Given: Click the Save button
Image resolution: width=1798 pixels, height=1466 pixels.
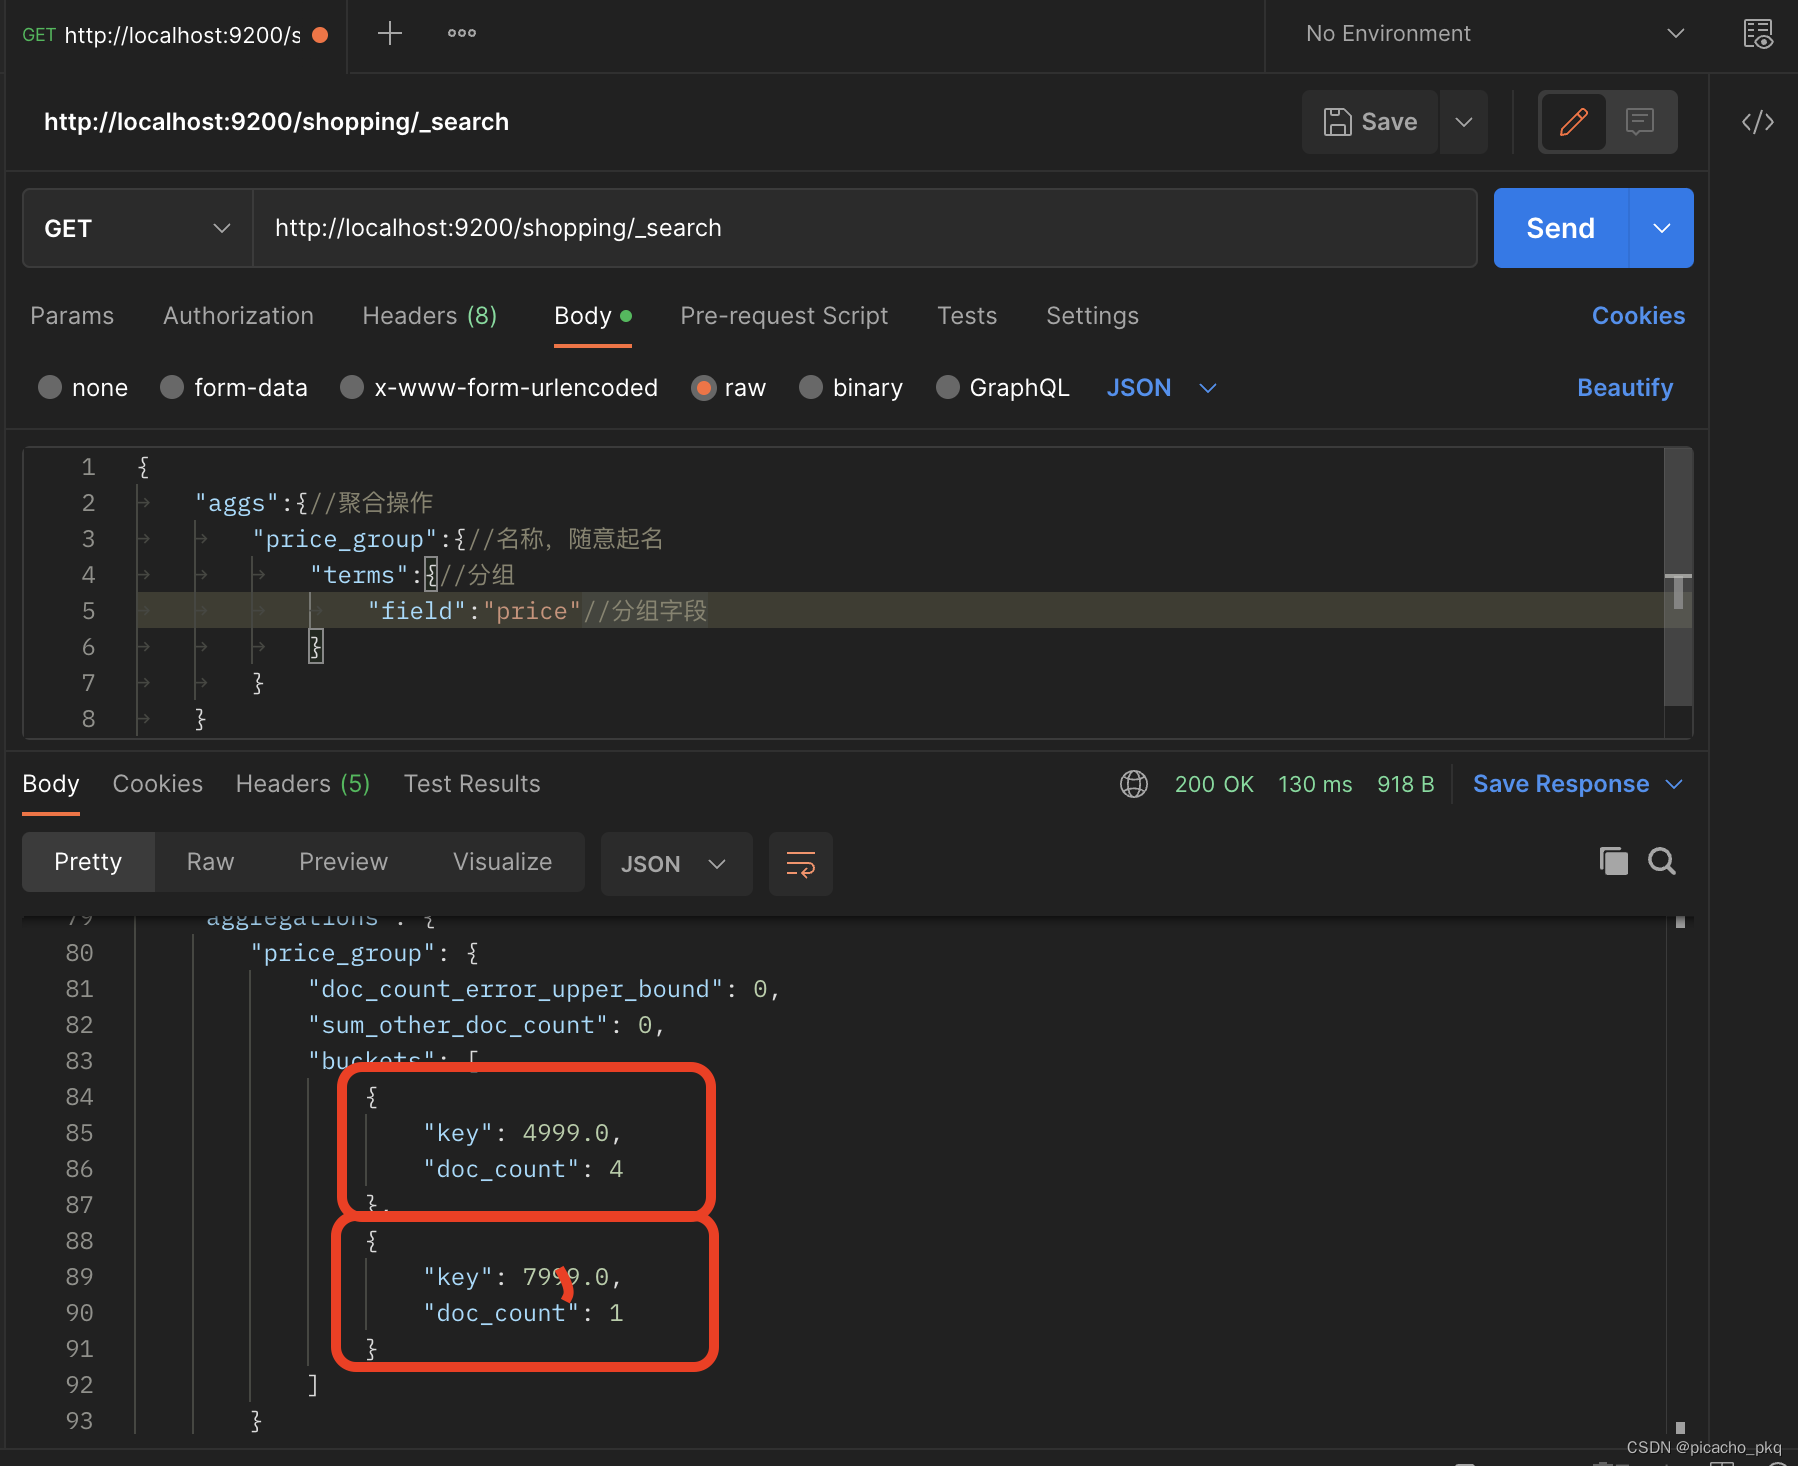Looking at the screenshot, I should [x=1369, y=122].
